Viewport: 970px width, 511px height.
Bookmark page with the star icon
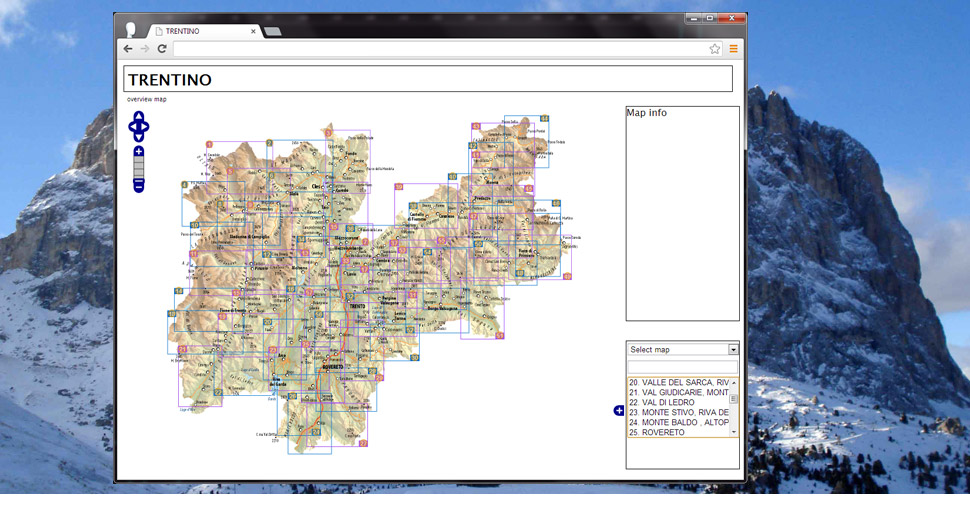tap(715, 49)
